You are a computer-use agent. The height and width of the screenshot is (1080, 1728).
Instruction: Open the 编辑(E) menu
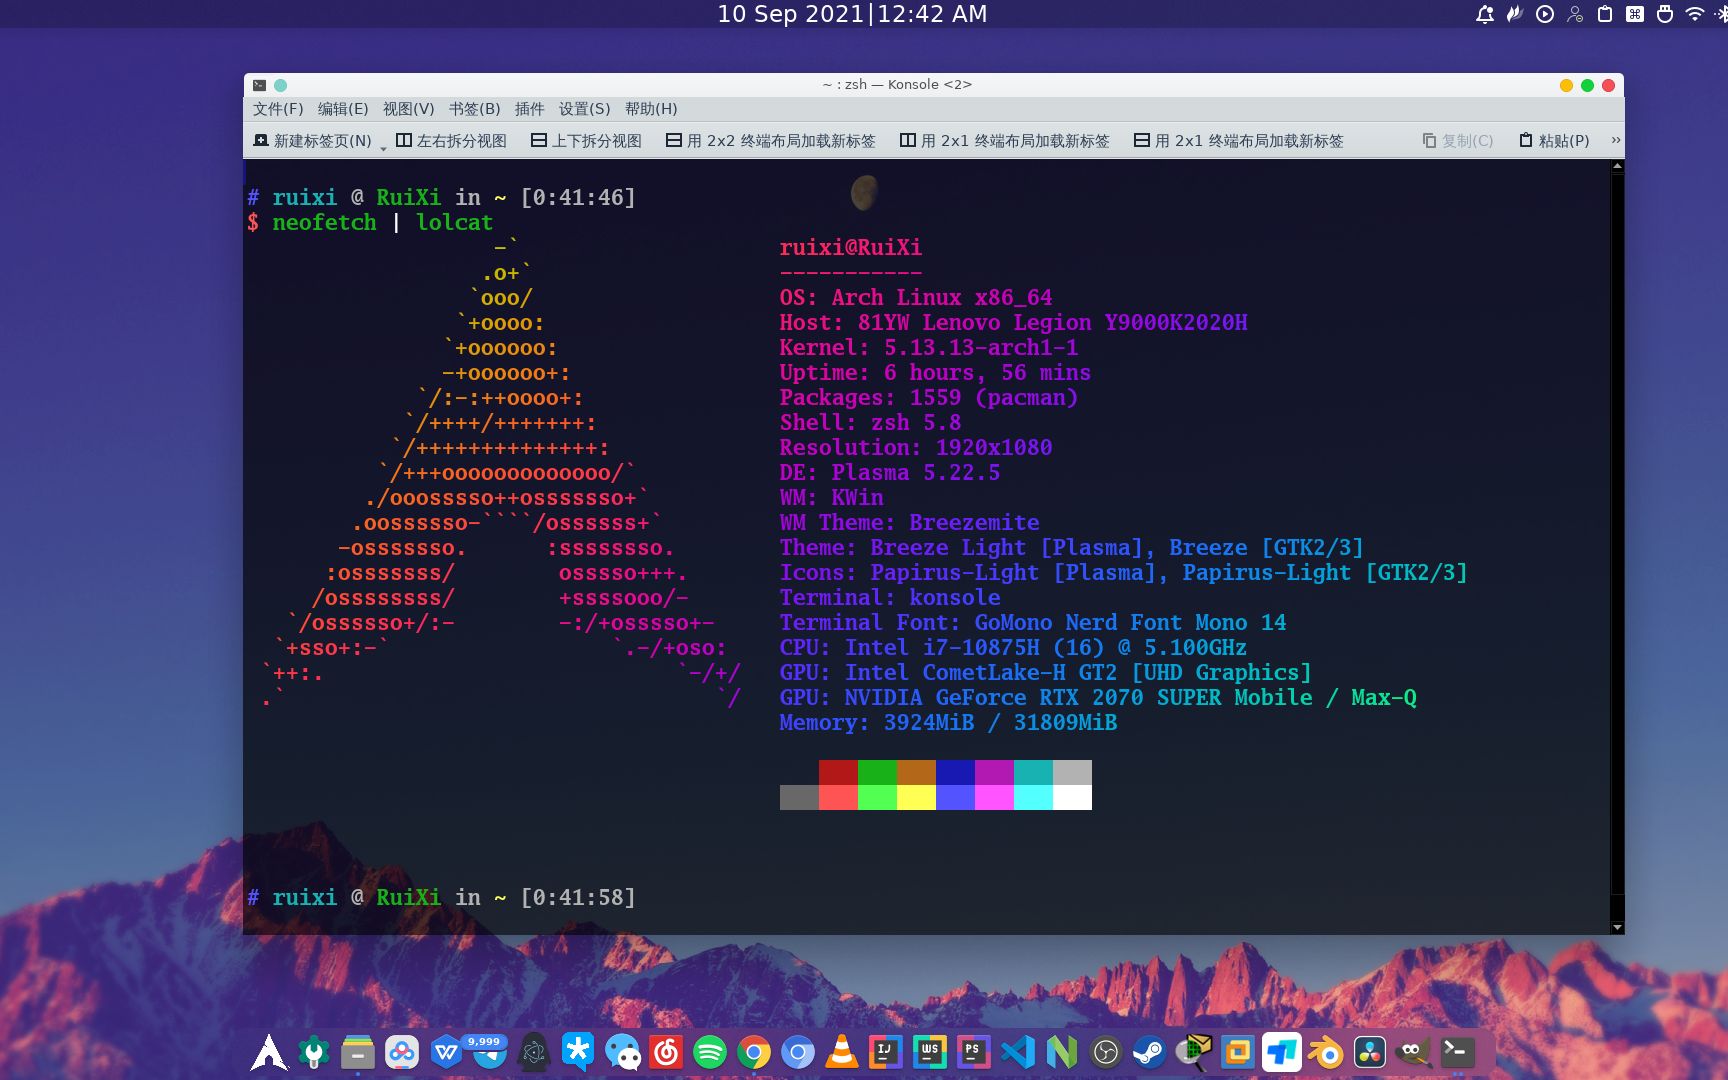[343, 109]
